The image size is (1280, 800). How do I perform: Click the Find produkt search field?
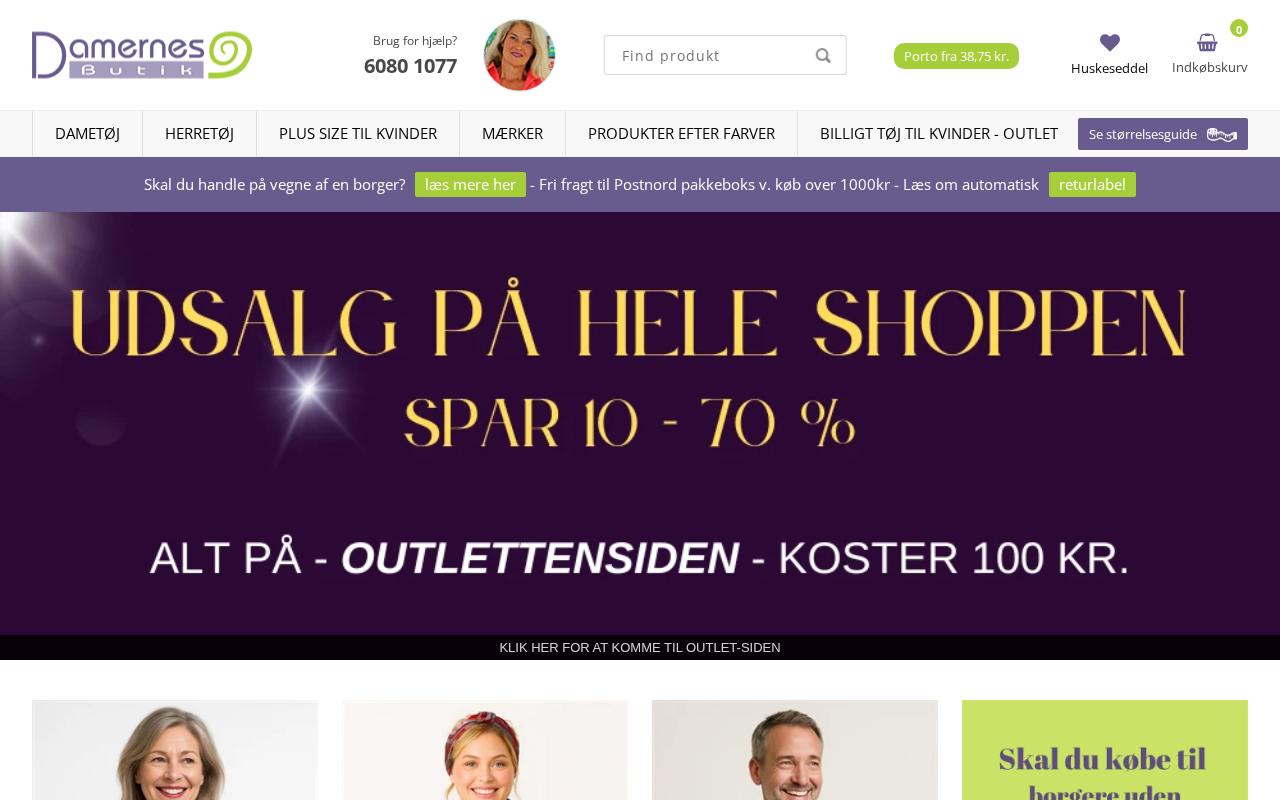tap(708, 55)
